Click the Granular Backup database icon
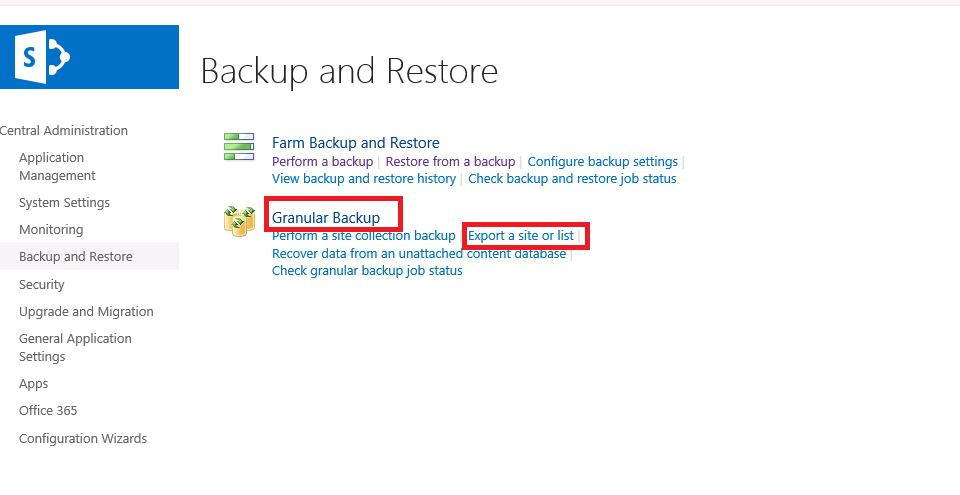Viewport: 960px width, 495px height. pos(239,221)
